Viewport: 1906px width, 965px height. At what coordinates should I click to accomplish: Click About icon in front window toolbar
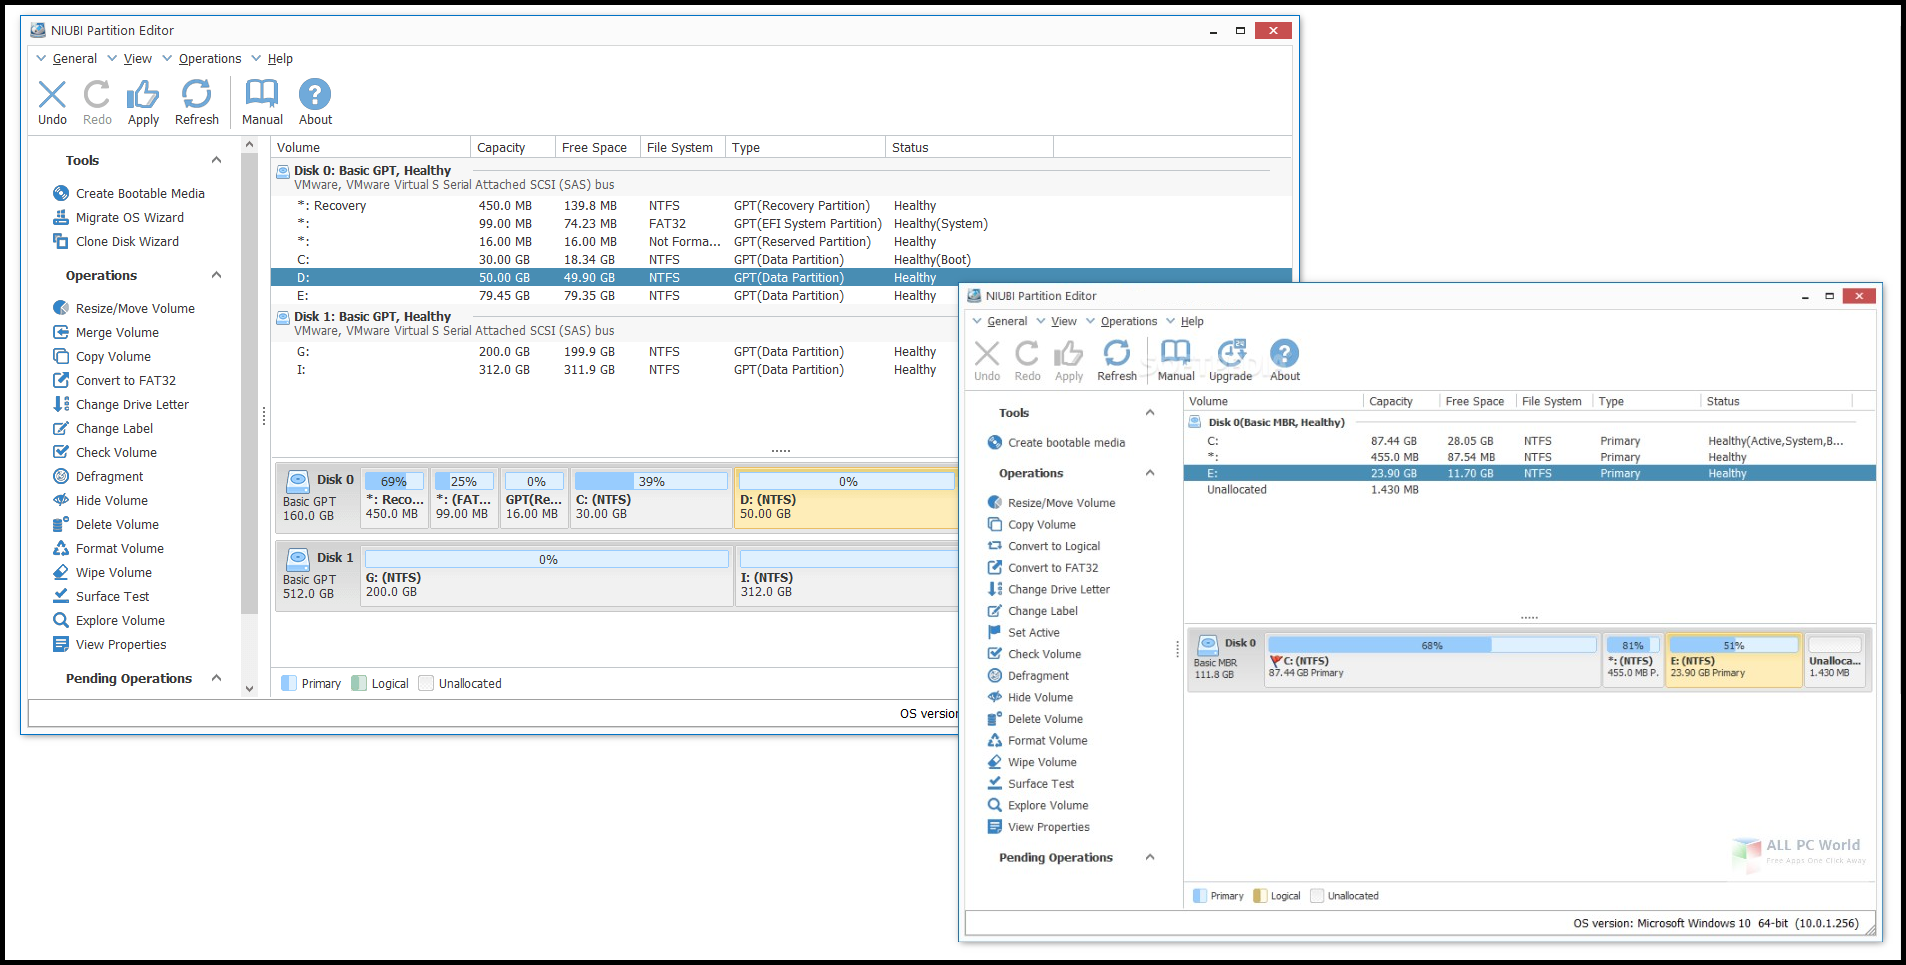pyautogui.click(x=1285, y=353)
